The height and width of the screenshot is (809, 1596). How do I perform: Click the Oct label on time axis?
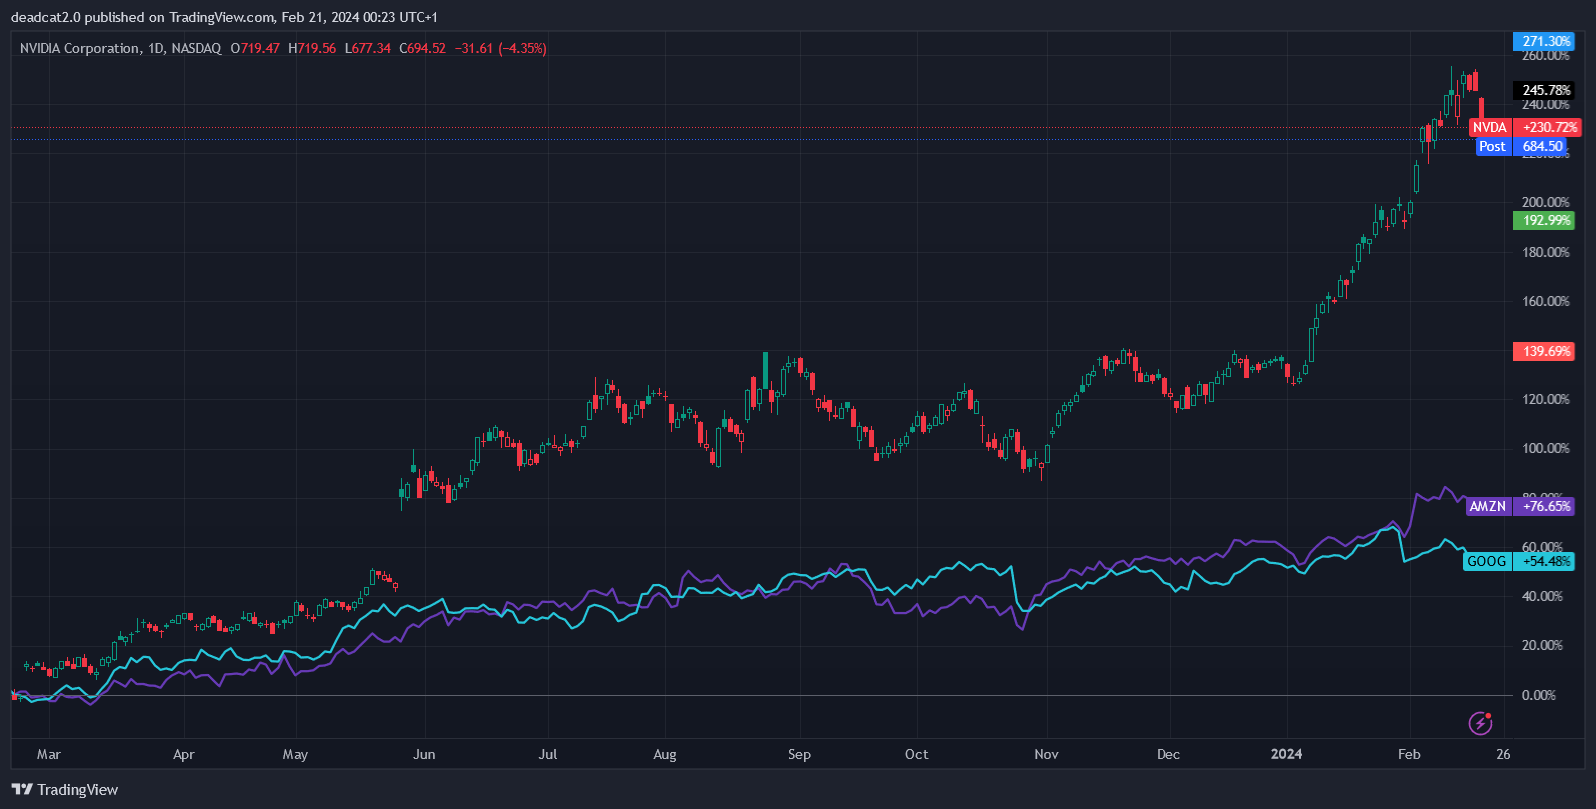tap(916, 754)
